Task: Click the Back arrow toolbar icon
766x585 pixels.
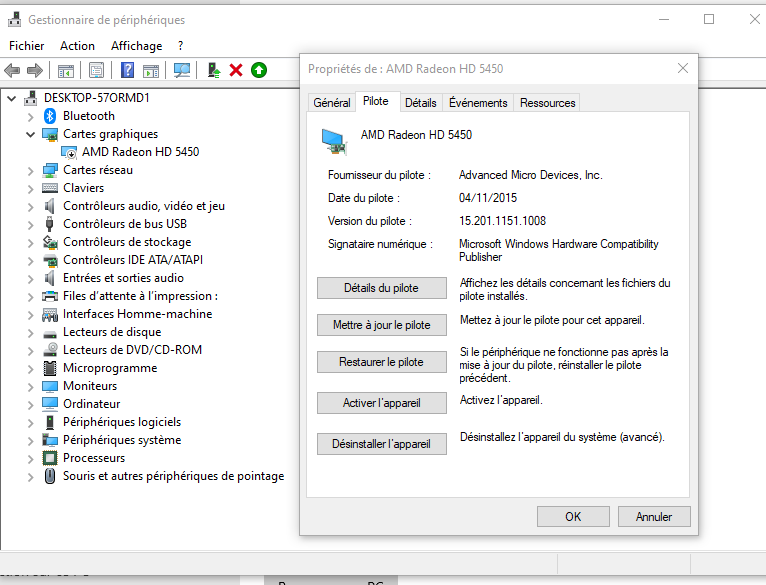Action: (12, 71)
